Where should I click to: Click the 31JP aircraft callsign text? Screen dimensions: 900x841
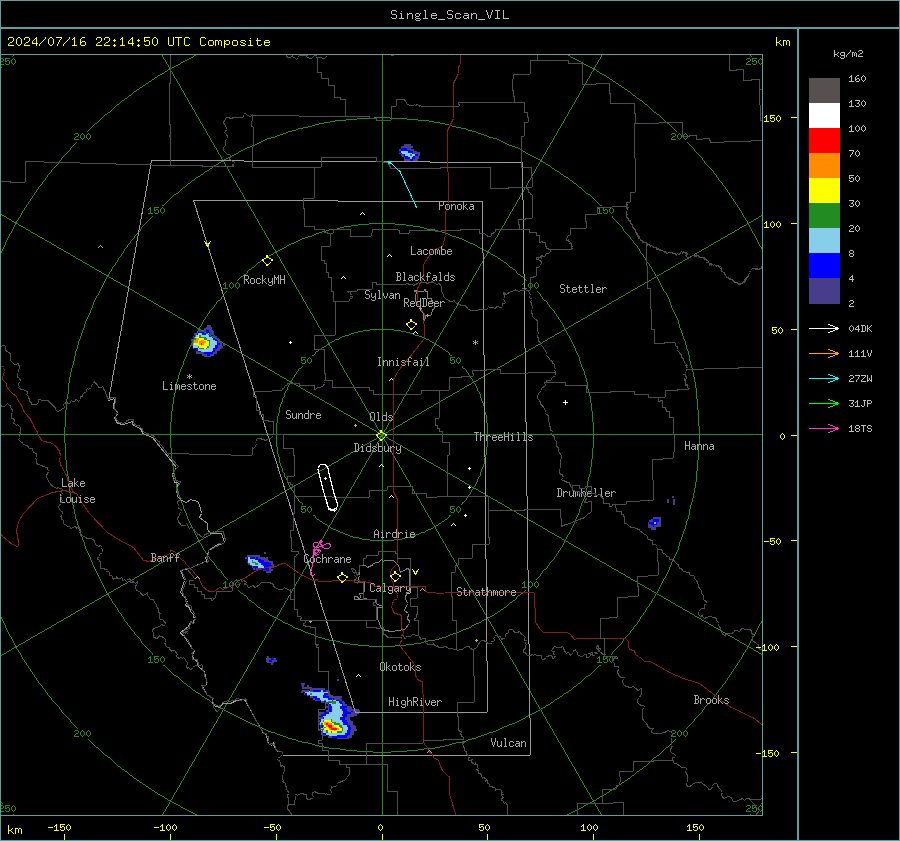point(860,404)
